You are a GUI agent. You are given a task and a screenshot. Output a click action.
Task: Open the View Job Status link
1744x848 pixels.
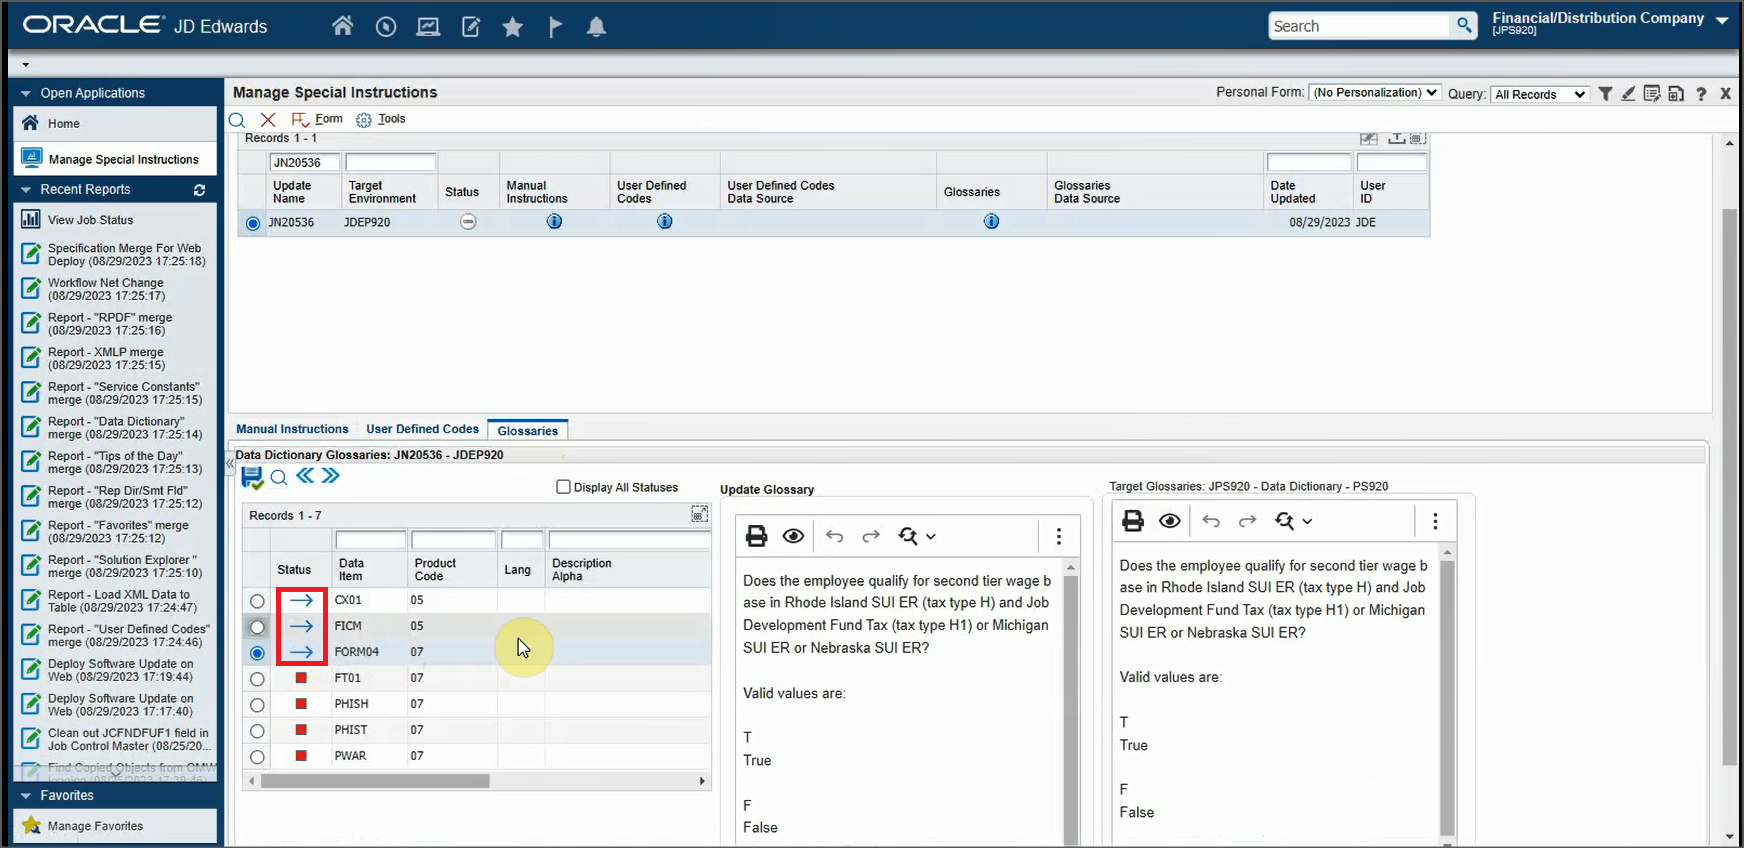[x=90, y=220]
